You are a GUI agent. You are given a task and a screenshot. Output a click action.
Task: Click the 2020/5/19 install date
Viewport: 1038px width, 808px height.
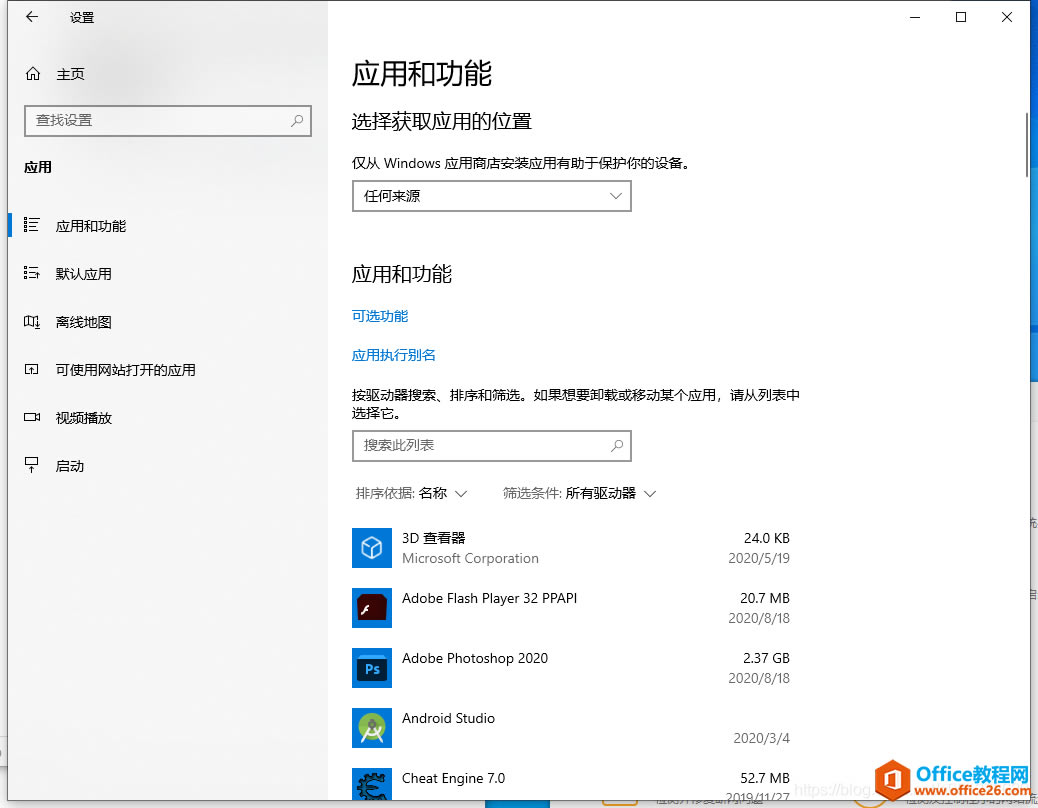click(x=759, y=558)
